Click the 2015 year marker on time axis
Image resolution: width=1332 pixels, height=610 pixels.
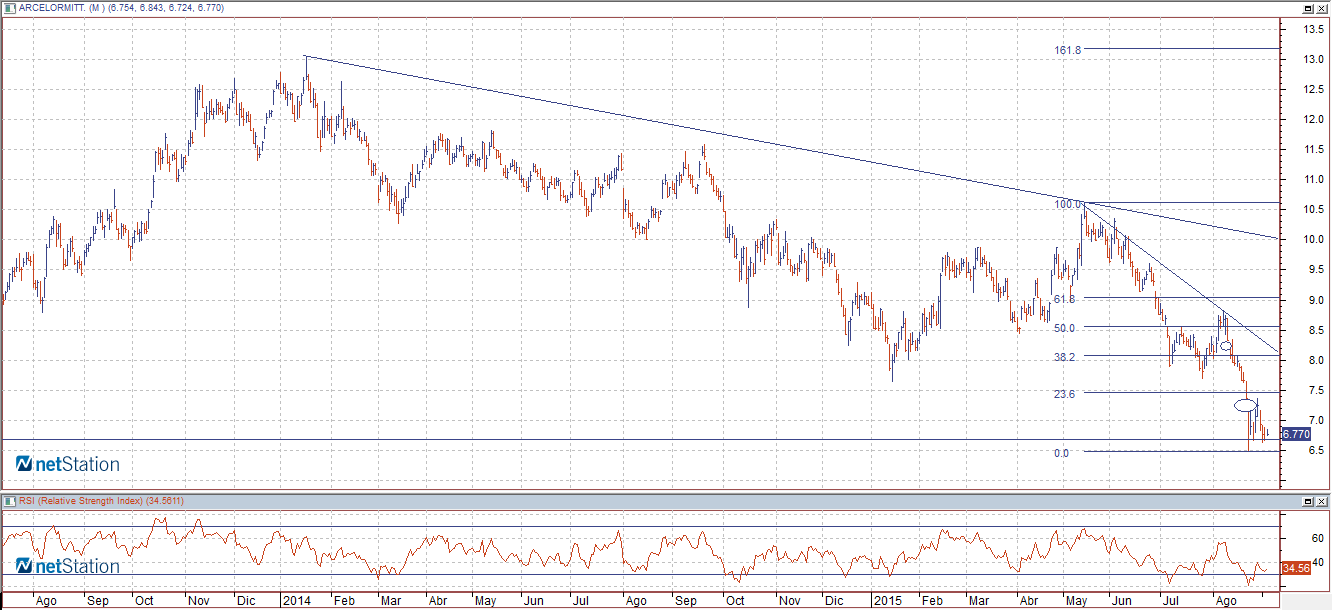[x=888, y=601]
